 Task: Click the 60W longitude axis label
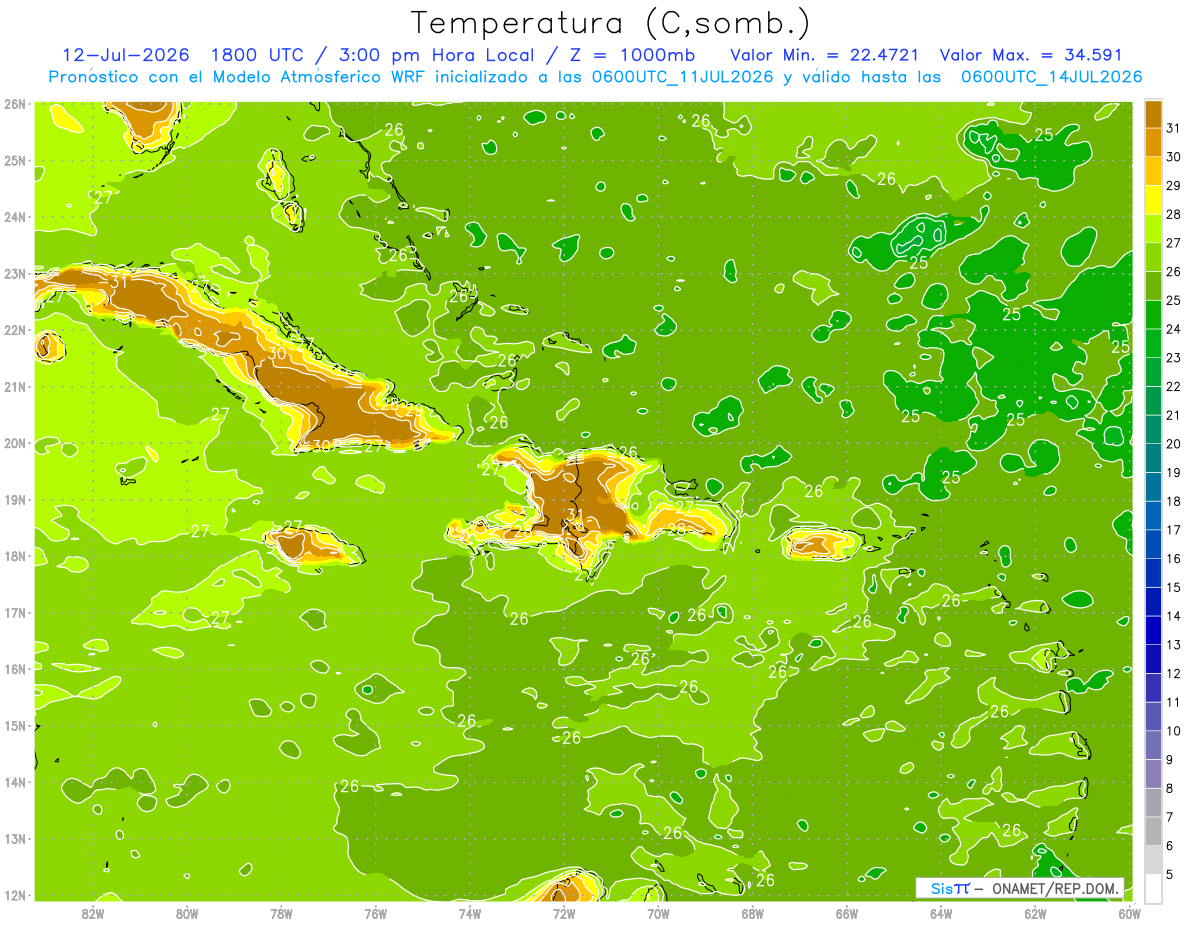pyautogui.click(x=1130, y=913)
